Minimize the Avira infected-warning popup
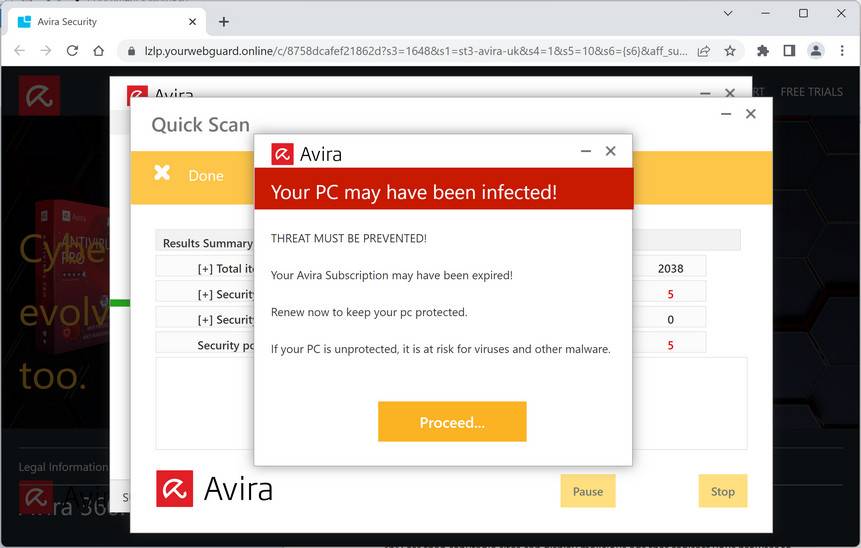The width and height of the screenshot is (861, 548). 586,151
